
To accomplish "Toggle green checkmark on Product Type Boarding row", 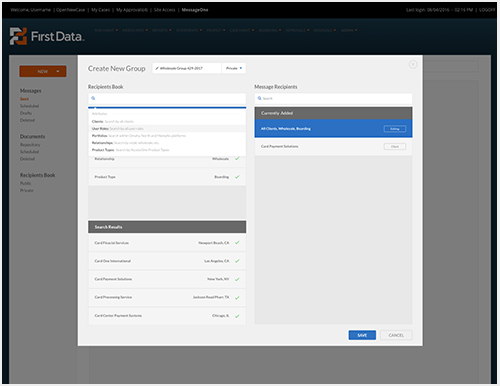I will 237,177.
